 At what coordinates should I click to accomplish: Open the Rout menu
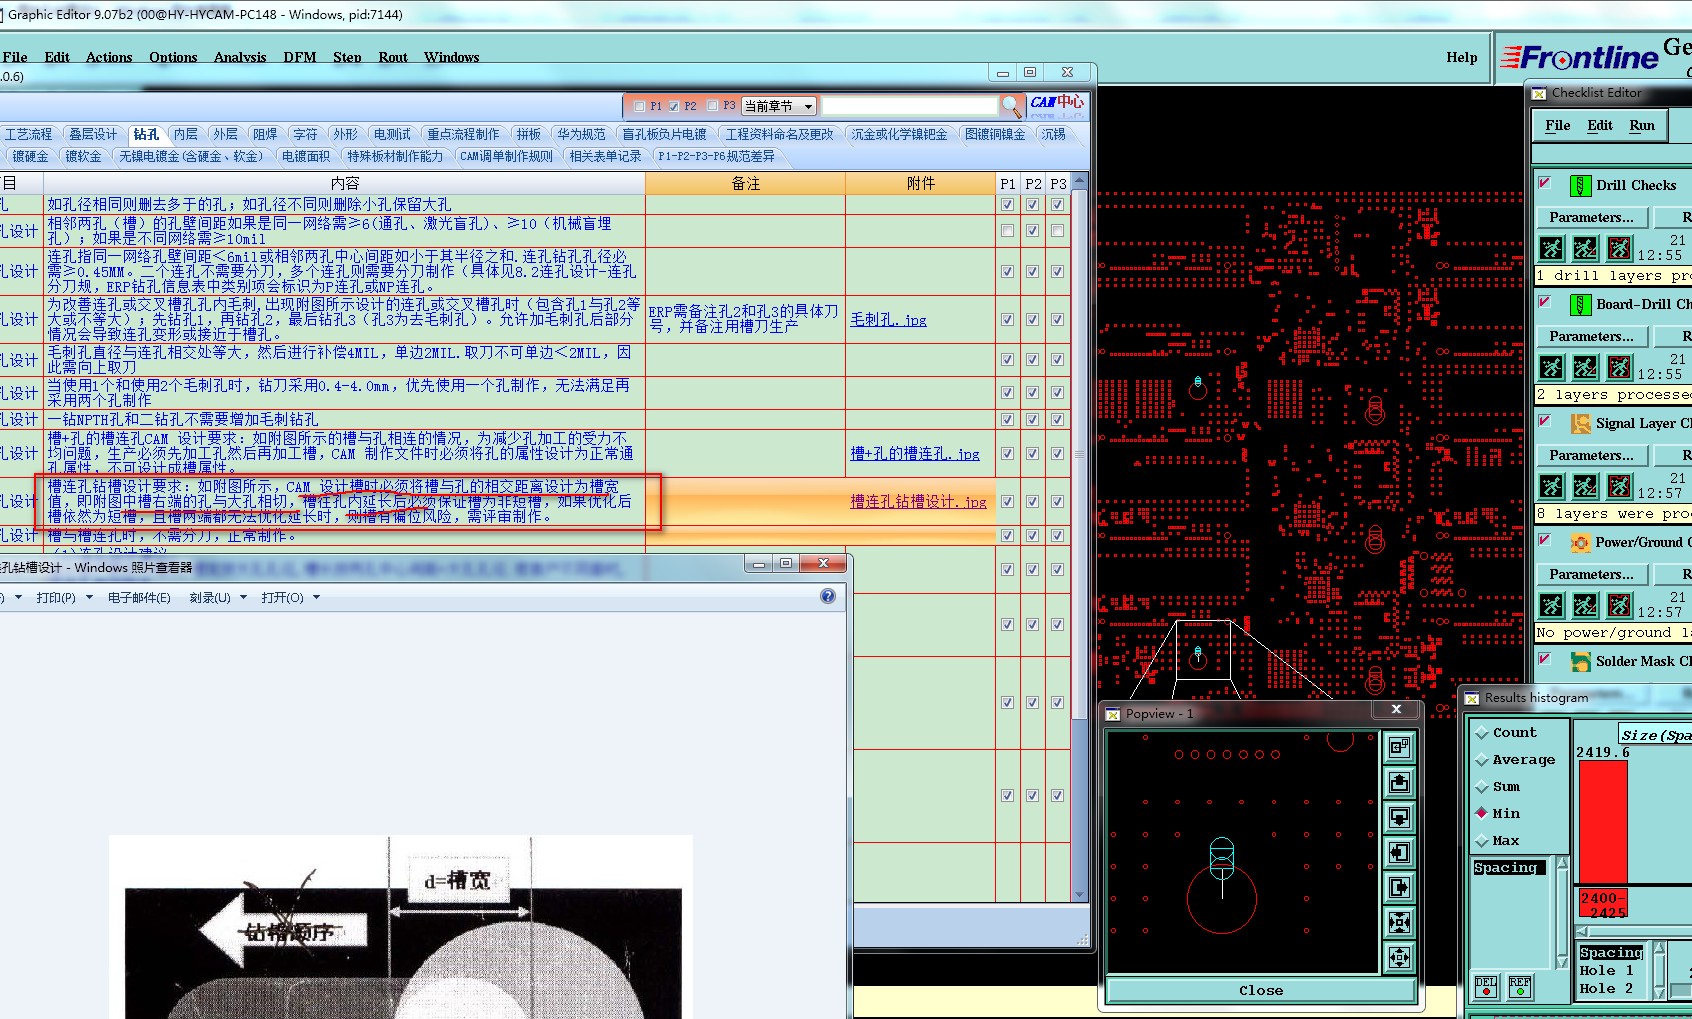(393, 57)
